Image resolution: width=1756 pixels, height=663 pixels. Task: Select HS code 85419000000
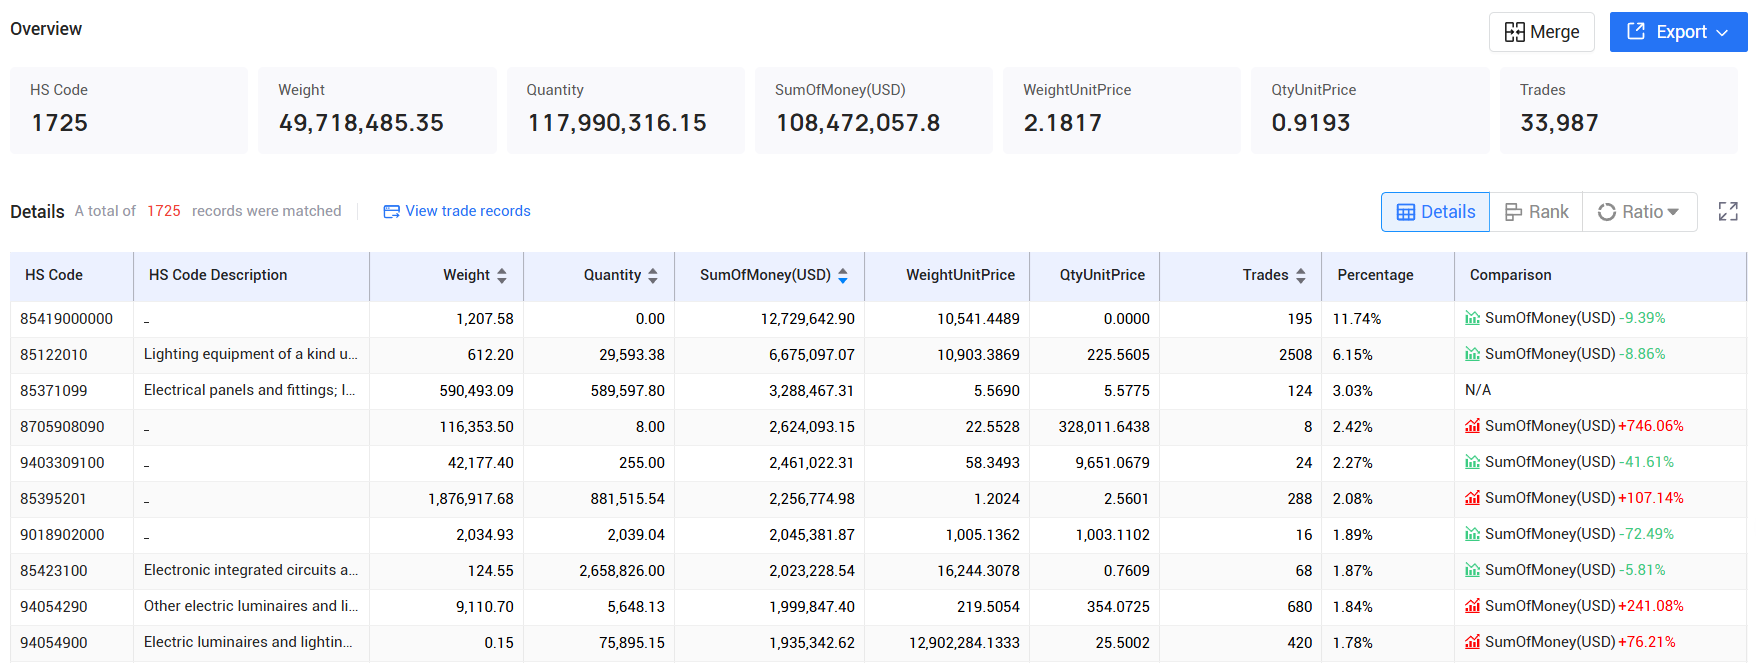(67, 319)
